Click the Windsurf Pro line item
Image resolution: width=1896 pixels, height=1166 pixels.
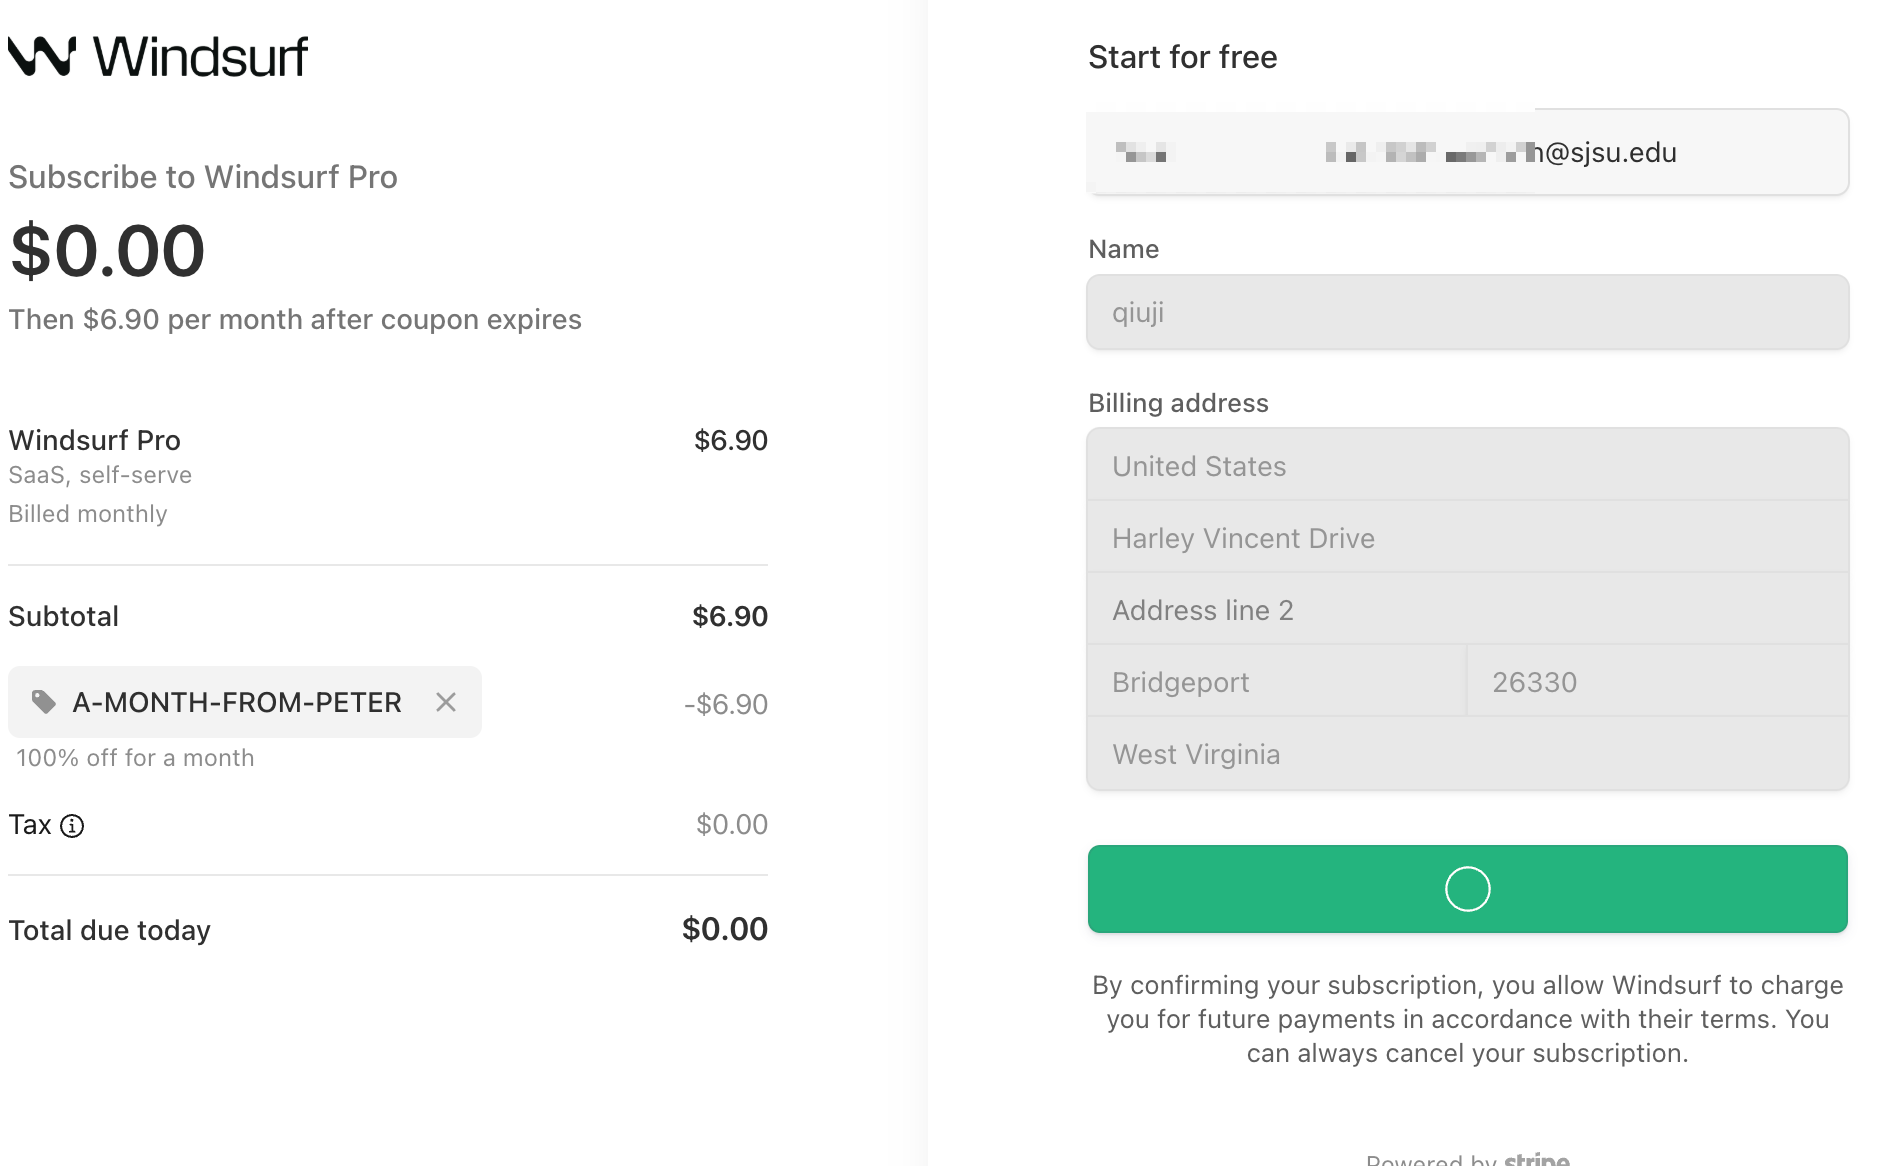tap(95, 440)
